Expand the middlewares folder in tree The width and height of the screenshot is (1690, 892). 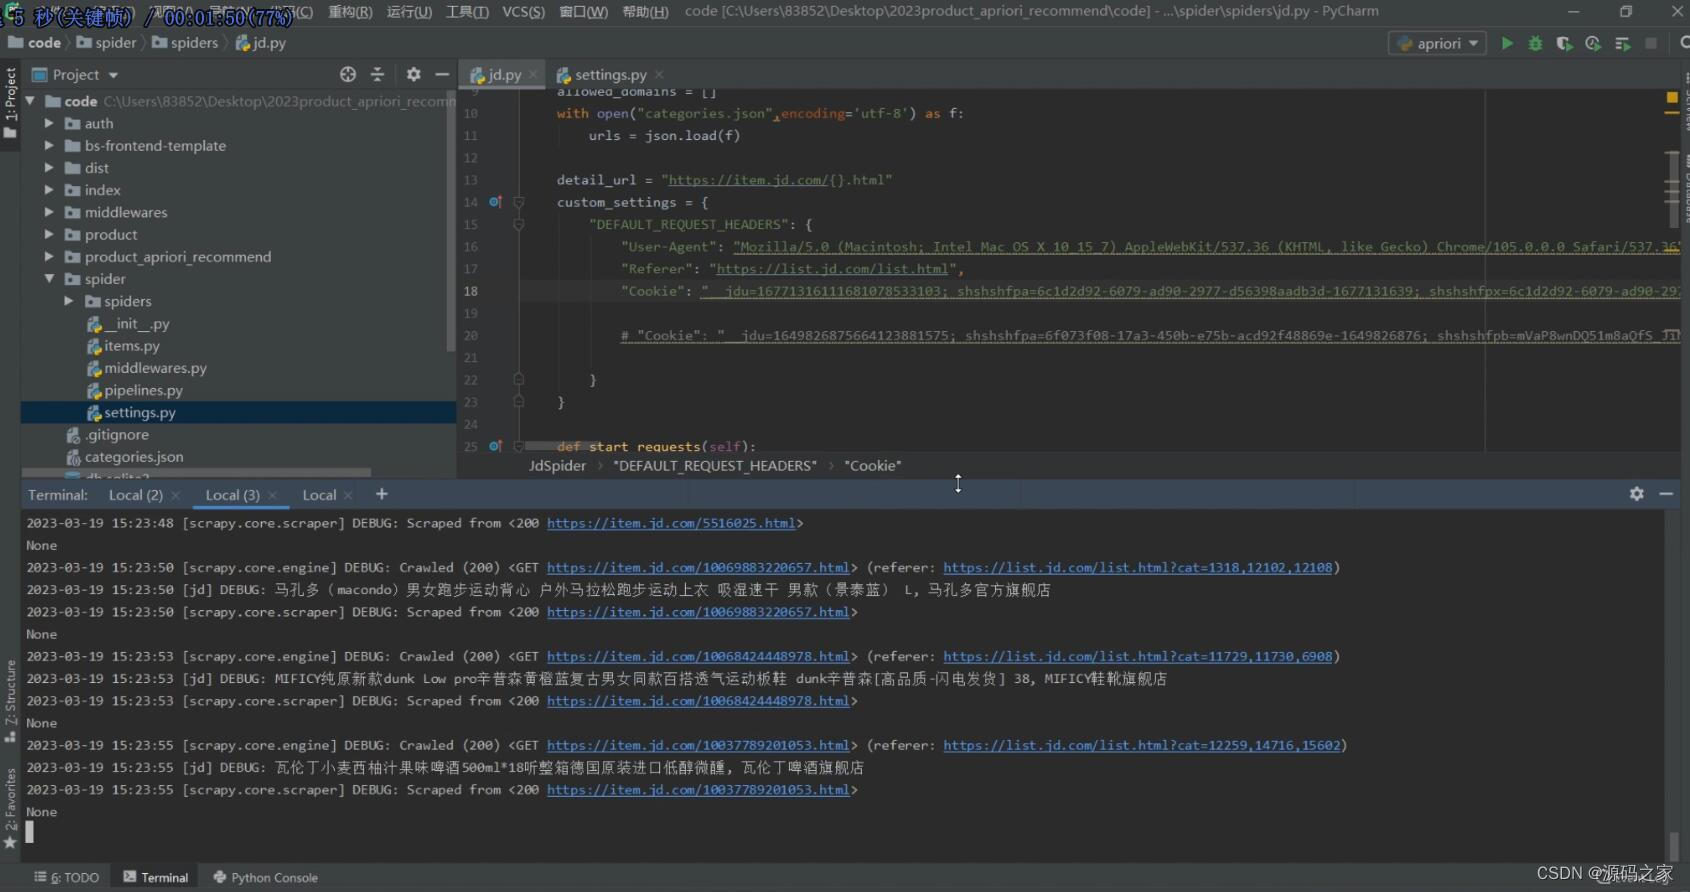(x=49, y=212)
